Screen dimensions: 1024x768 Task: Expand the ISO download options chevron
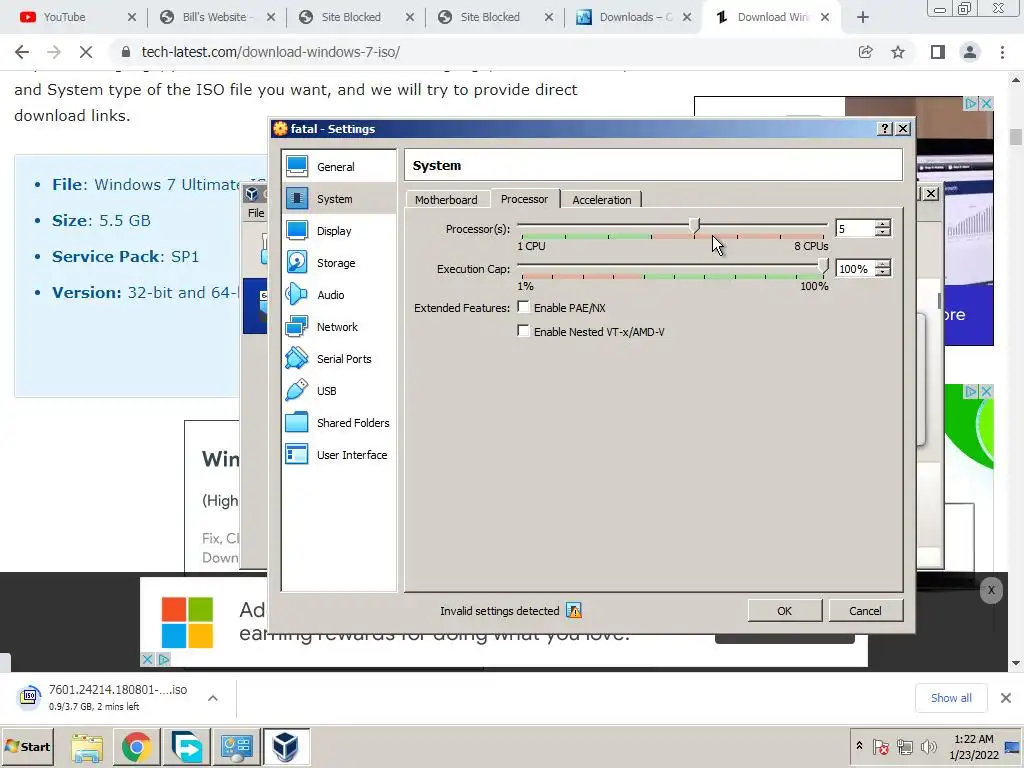(x=213, y=698)
